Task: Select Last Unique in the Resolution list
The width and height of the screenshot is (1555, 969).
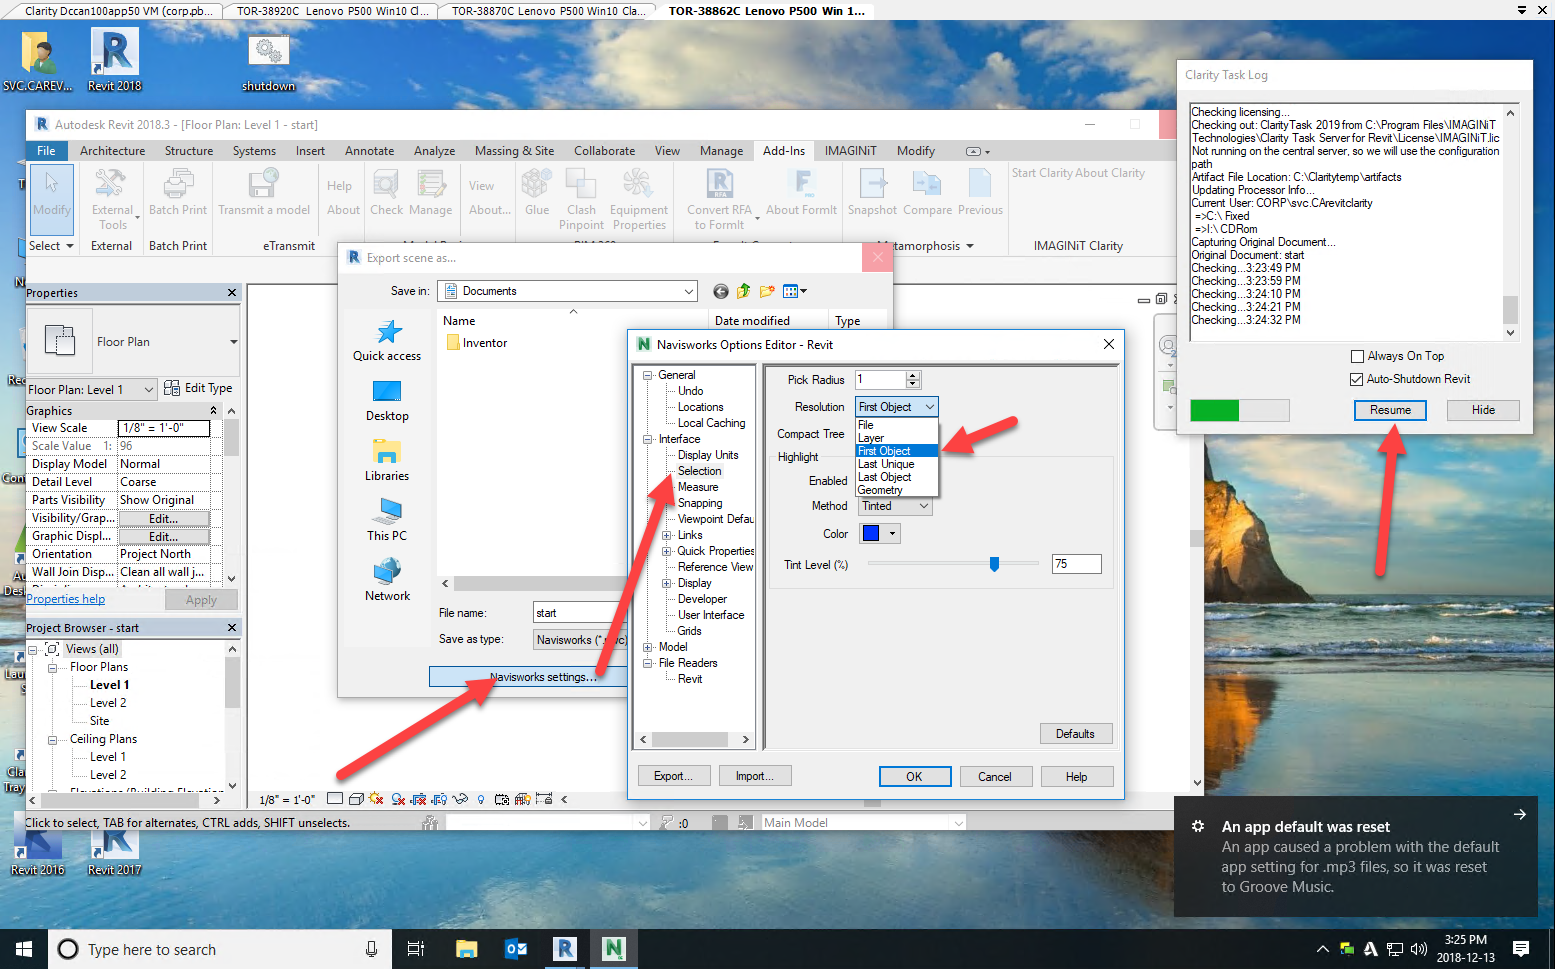Action: point(886,464)
